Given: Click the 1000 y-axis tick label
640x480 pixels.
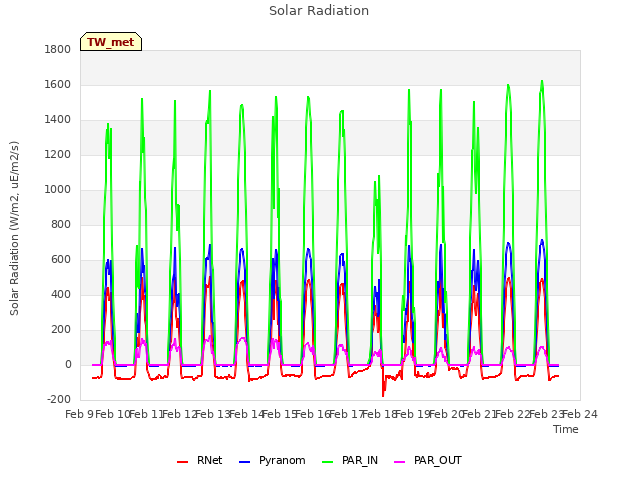Looking at the screenshot, I should click(58, 189).
